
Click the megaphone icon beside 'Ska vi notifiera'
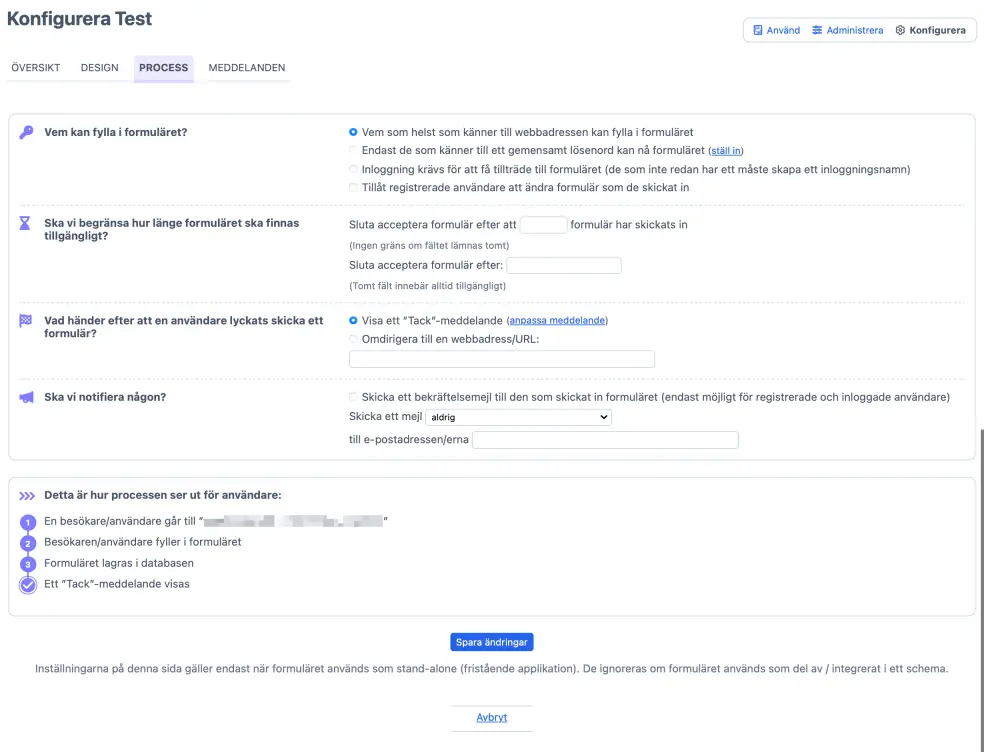click(26, 397)
